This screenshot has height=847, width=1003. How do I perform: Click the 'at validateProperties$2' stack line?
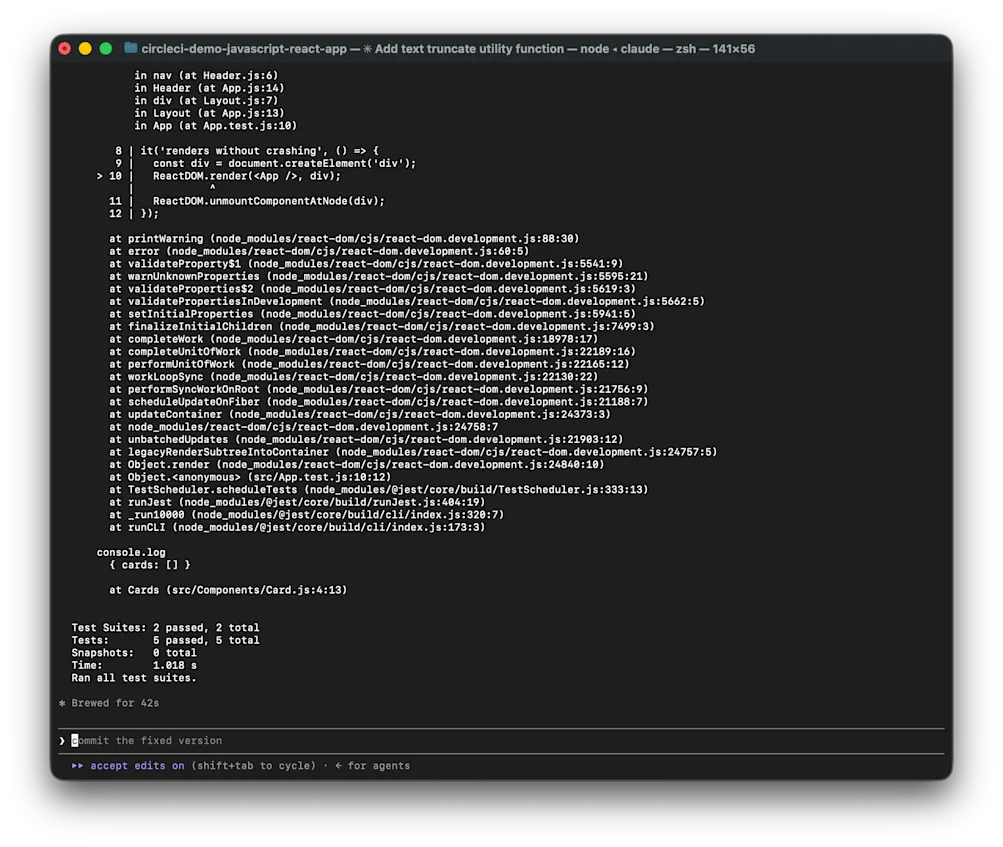pos(372,289)
